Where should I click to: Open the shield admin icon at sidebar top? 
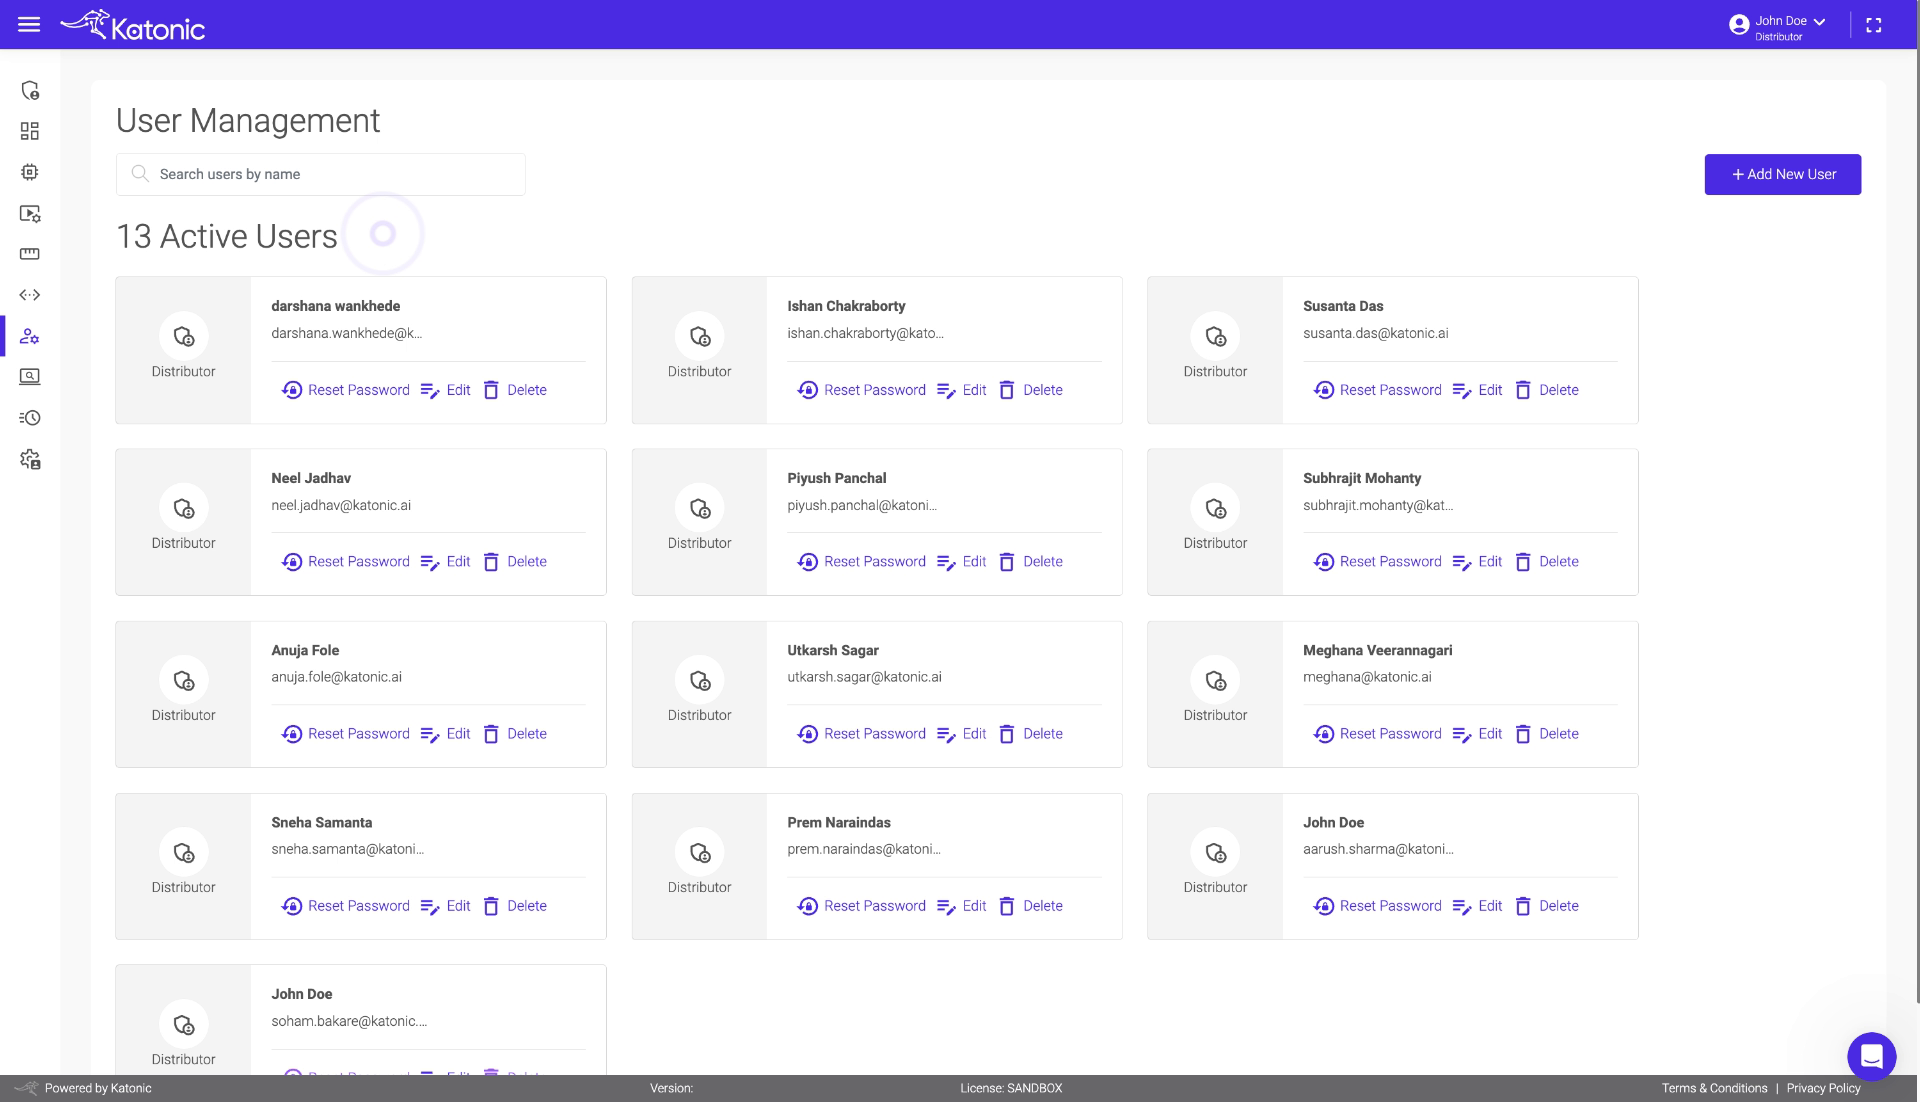[30, 90]
